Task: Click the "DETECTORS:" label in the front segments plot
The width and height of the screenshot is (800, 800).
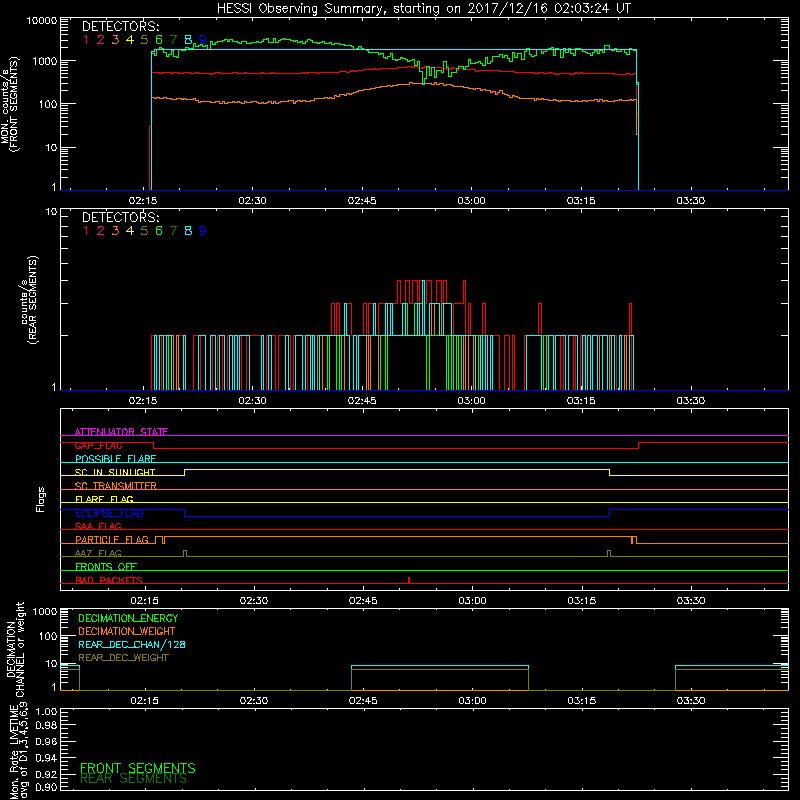Action: (120, 27)
